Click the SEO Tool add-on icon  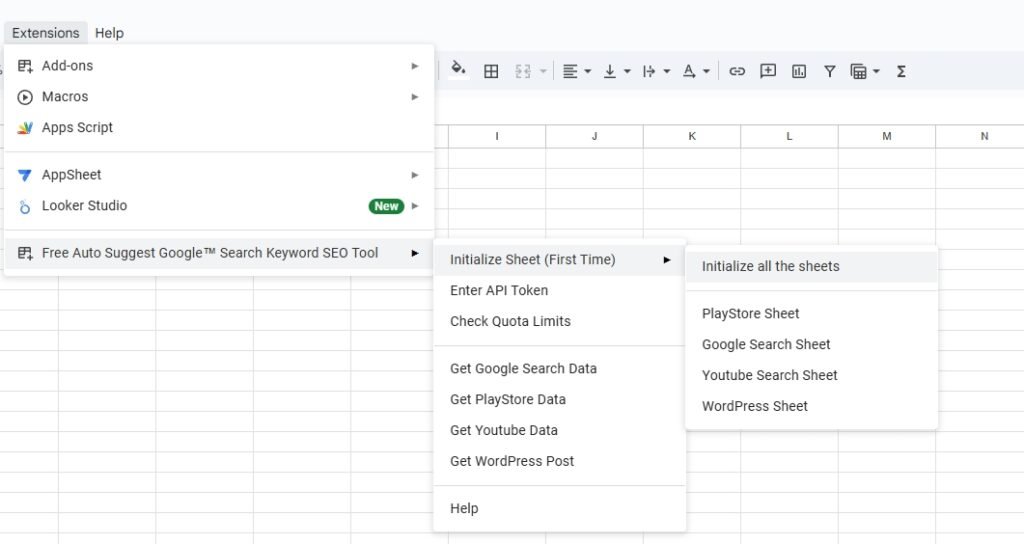click(x=25, y=253)
